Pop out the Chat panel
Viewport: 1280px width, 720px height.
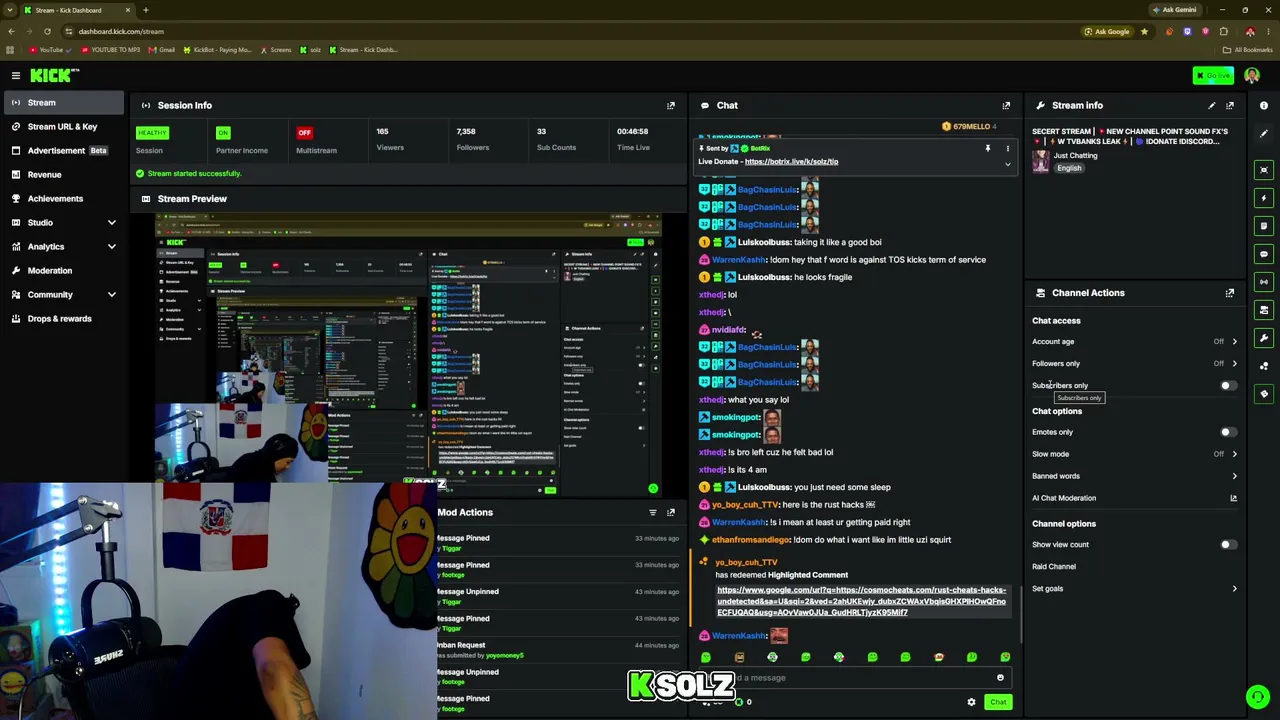click(x=1006, y=105)
